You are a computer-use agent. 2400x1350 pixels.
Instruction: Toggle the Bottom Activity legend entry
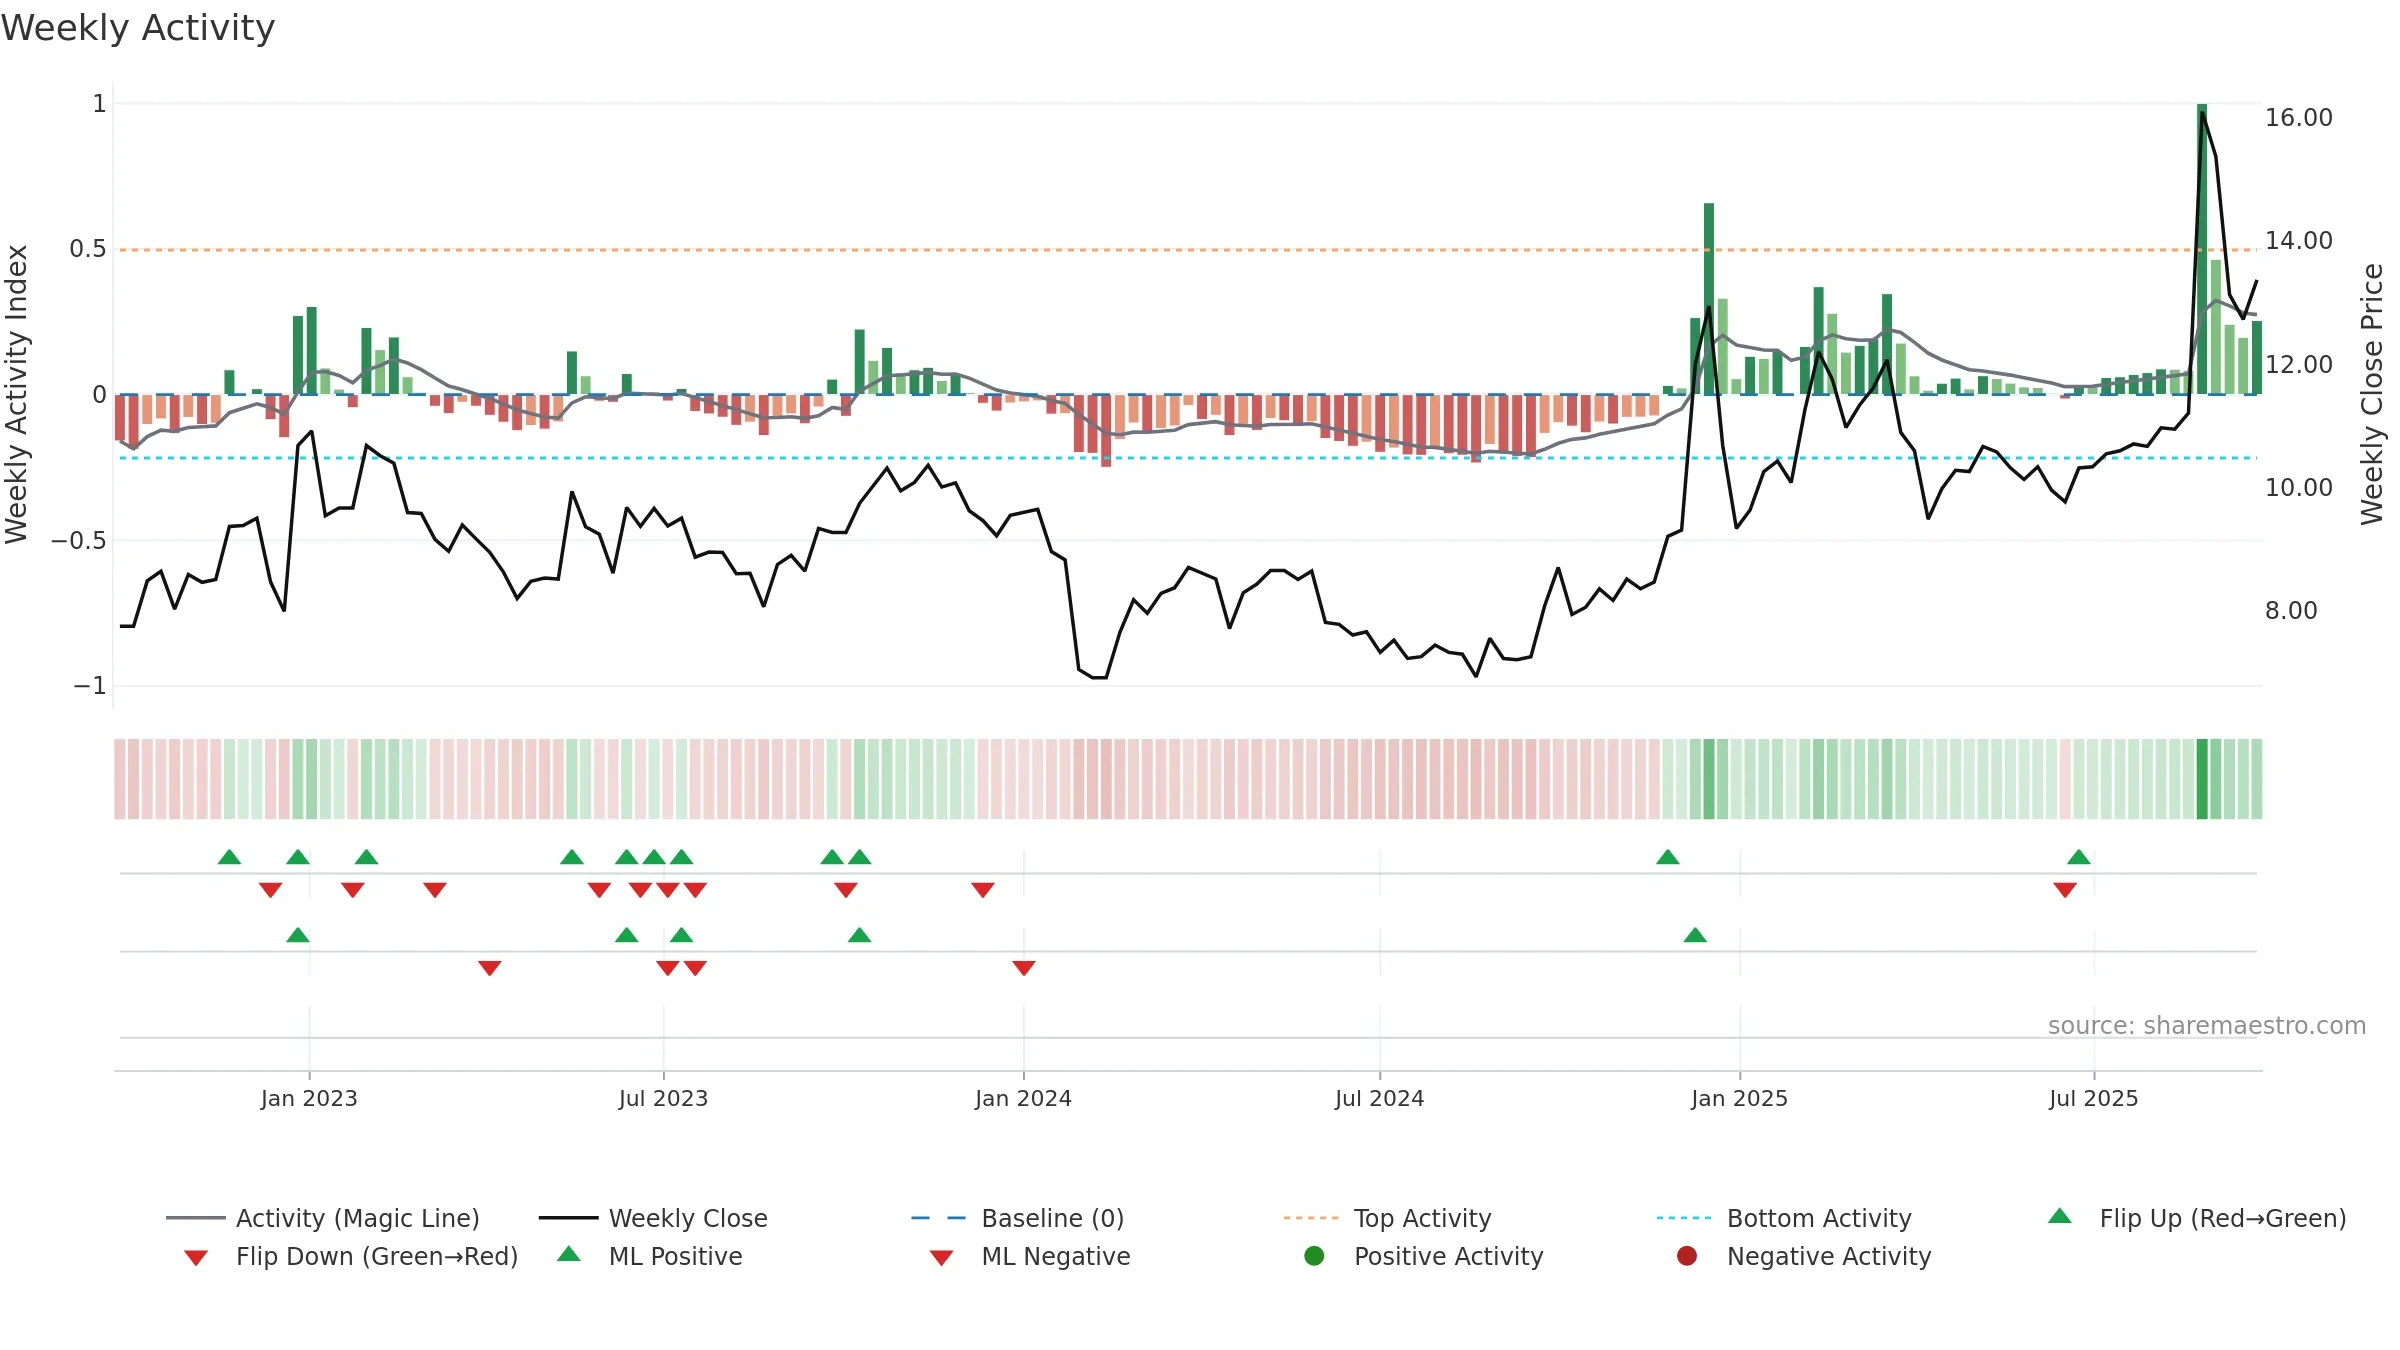click(1784, 1218)
